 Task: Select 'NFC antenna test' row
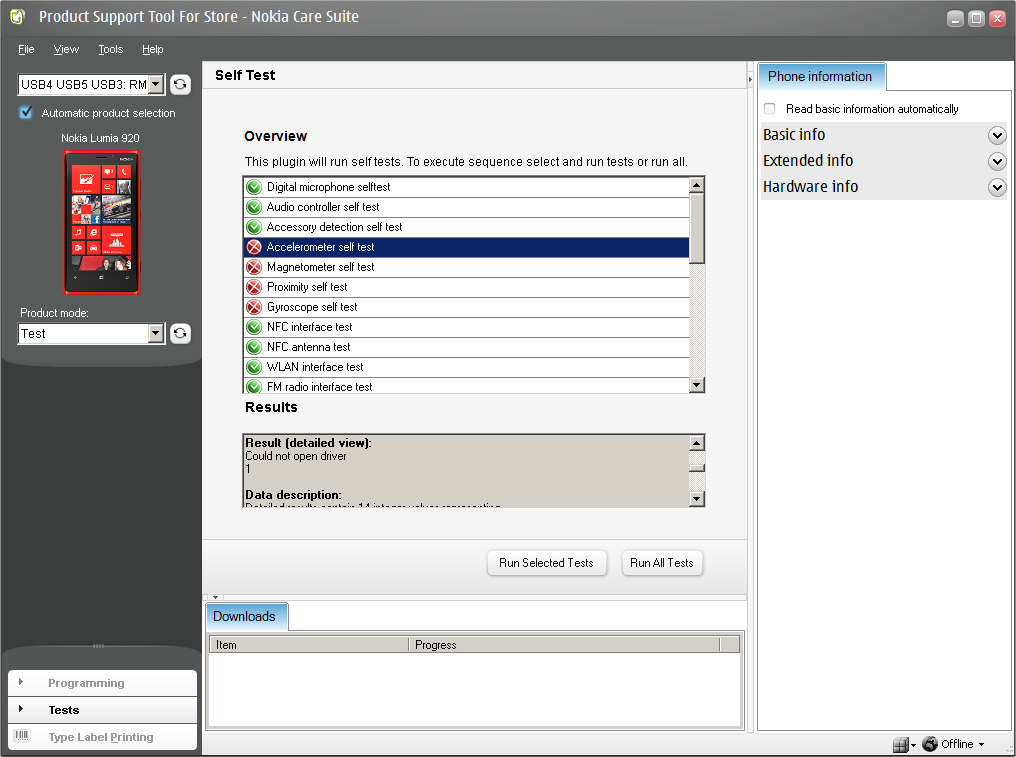coord(467,347)
